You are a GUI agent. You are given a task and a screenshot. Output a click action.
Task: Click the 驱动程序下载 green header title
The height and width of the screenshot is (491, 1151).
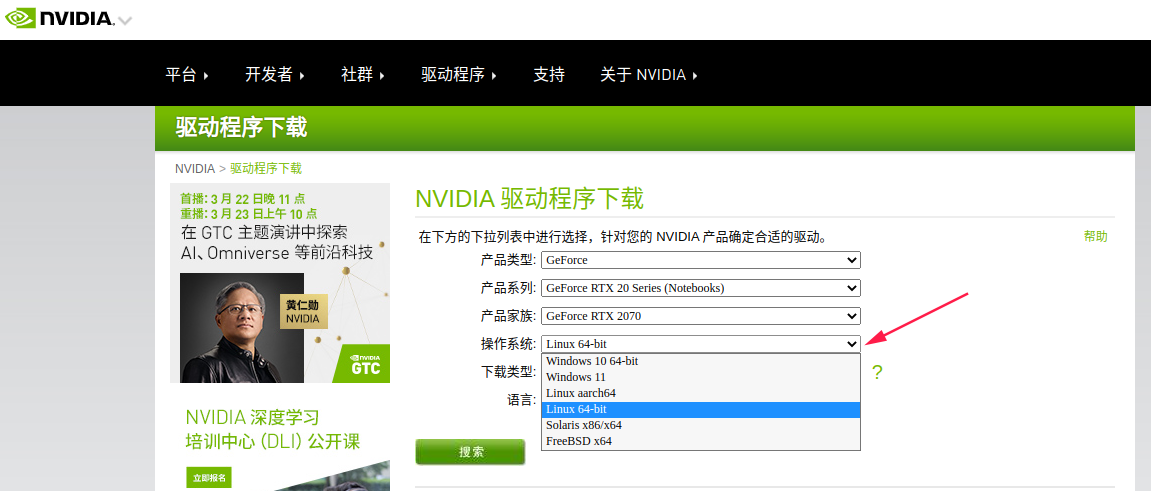pos(241,128)
